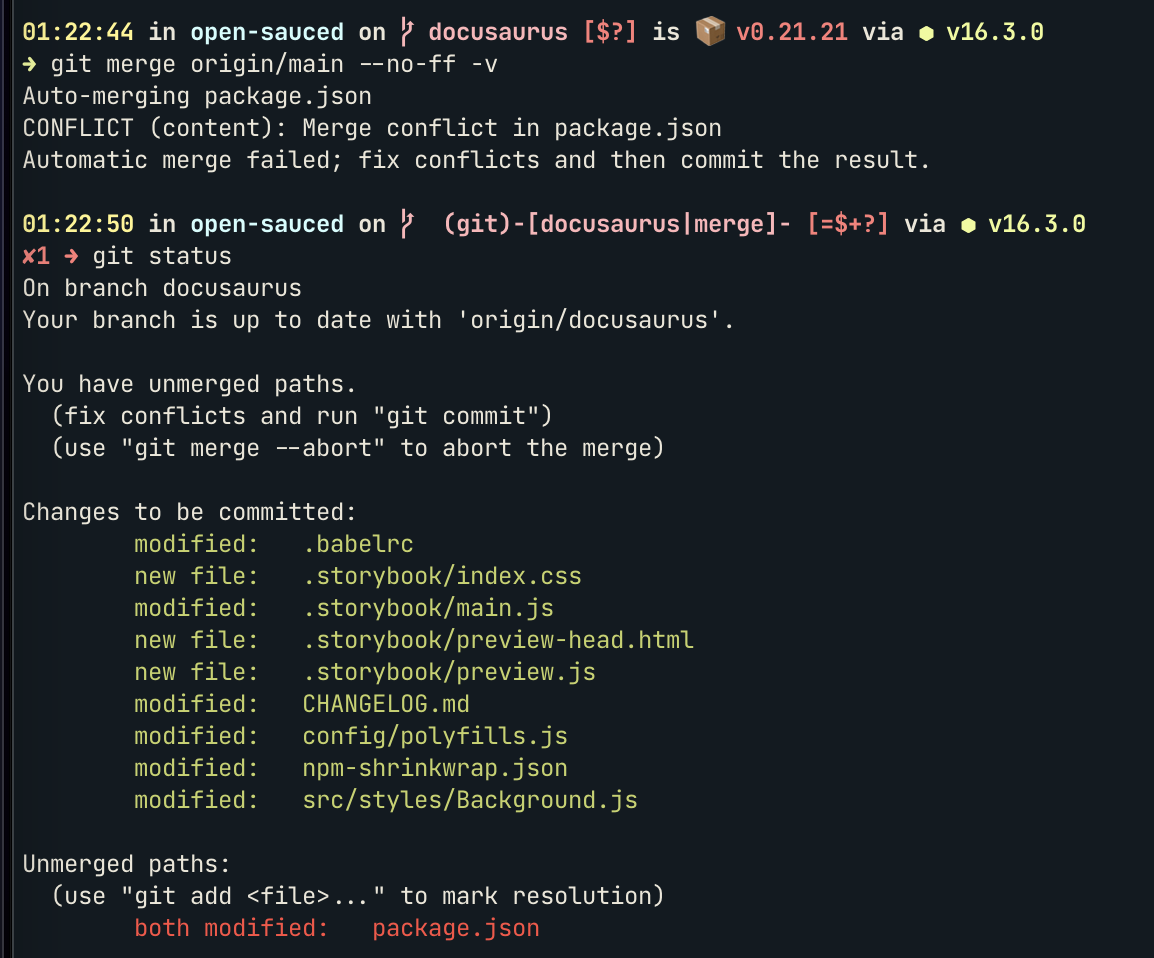
Task: Click the red ✘1 error status indicator
Action: [36, 257]
